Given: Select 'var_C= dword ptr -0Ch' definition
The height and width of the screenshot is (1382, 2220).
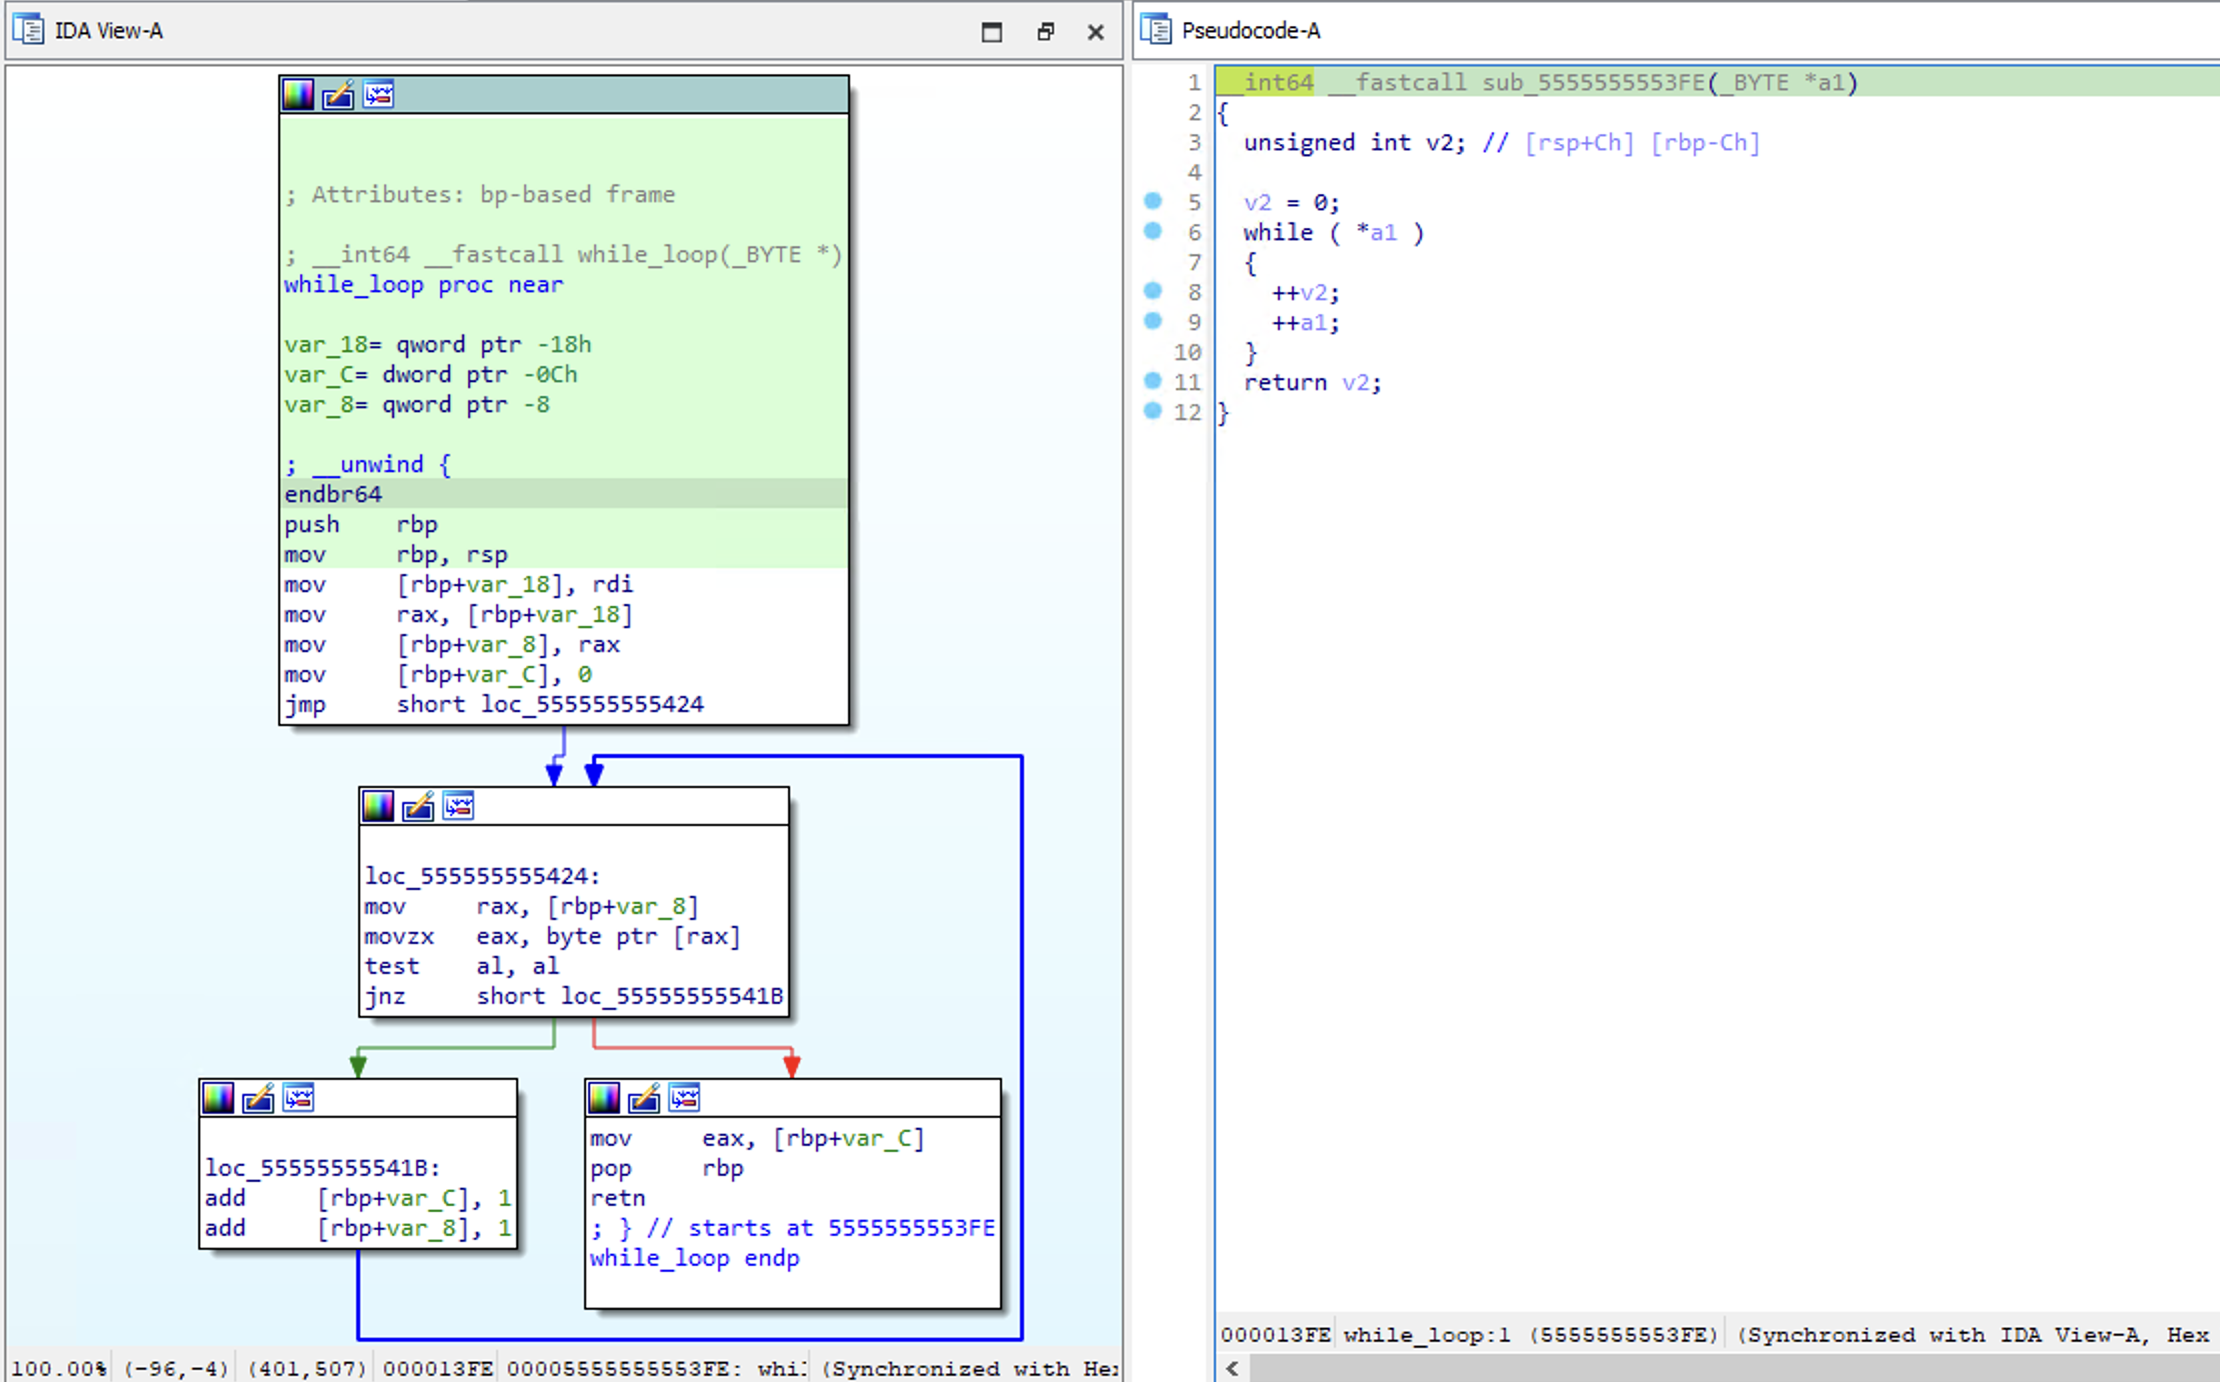Looking at the screenshot, I should pos(431,374).
